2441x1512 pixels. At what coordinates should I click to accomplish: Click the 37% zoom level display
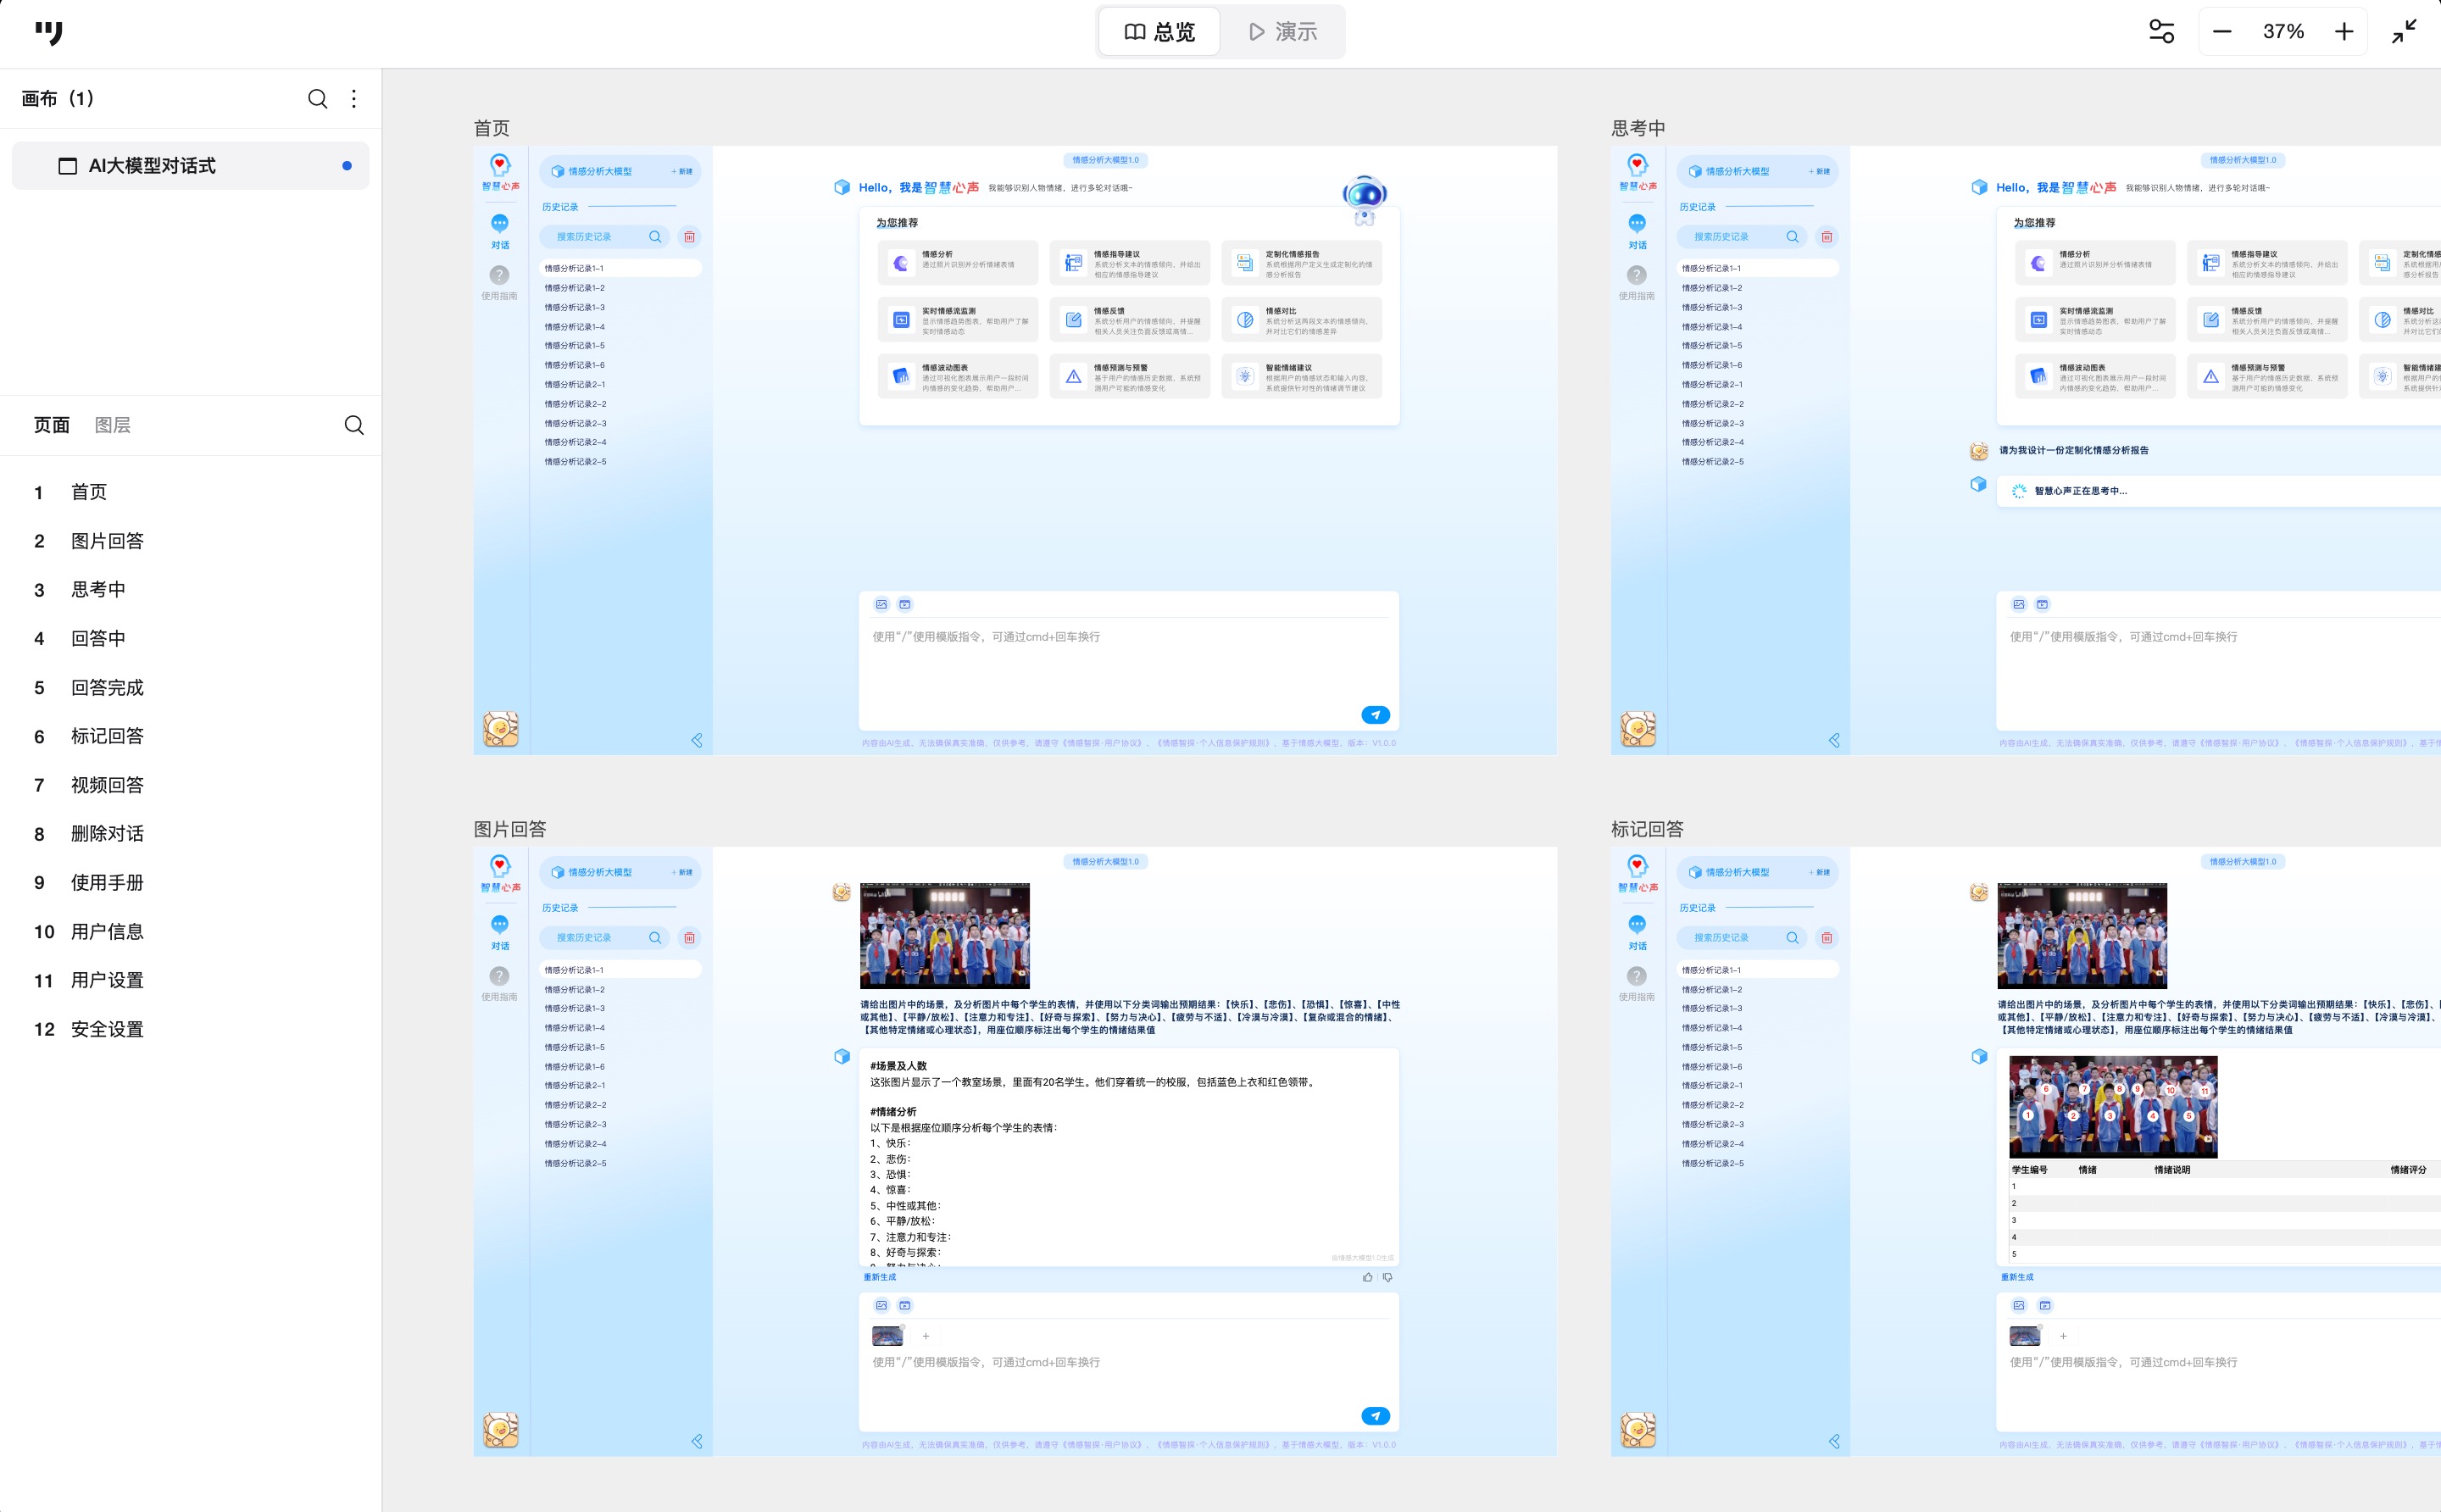pyautogui.click(x=2283, y=32)
